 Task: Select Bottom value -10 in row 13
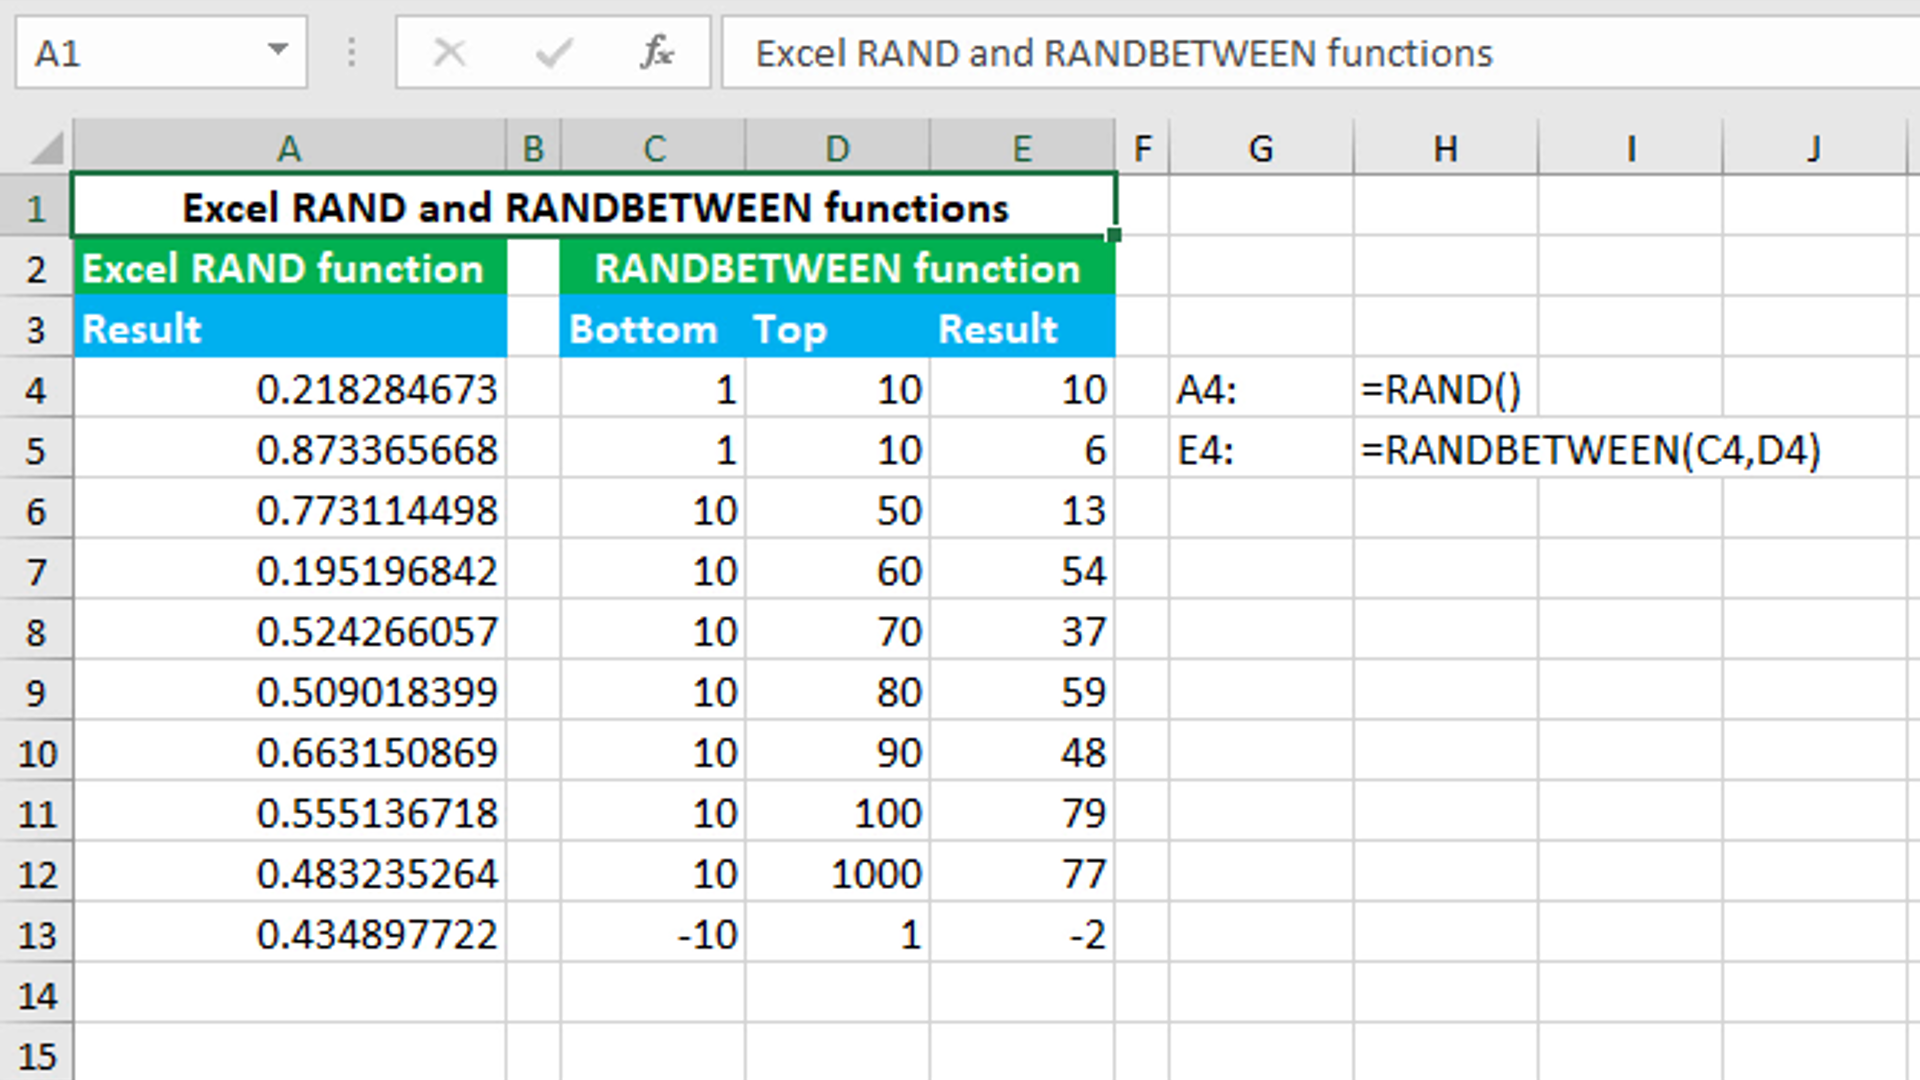(x=653, y=935)
